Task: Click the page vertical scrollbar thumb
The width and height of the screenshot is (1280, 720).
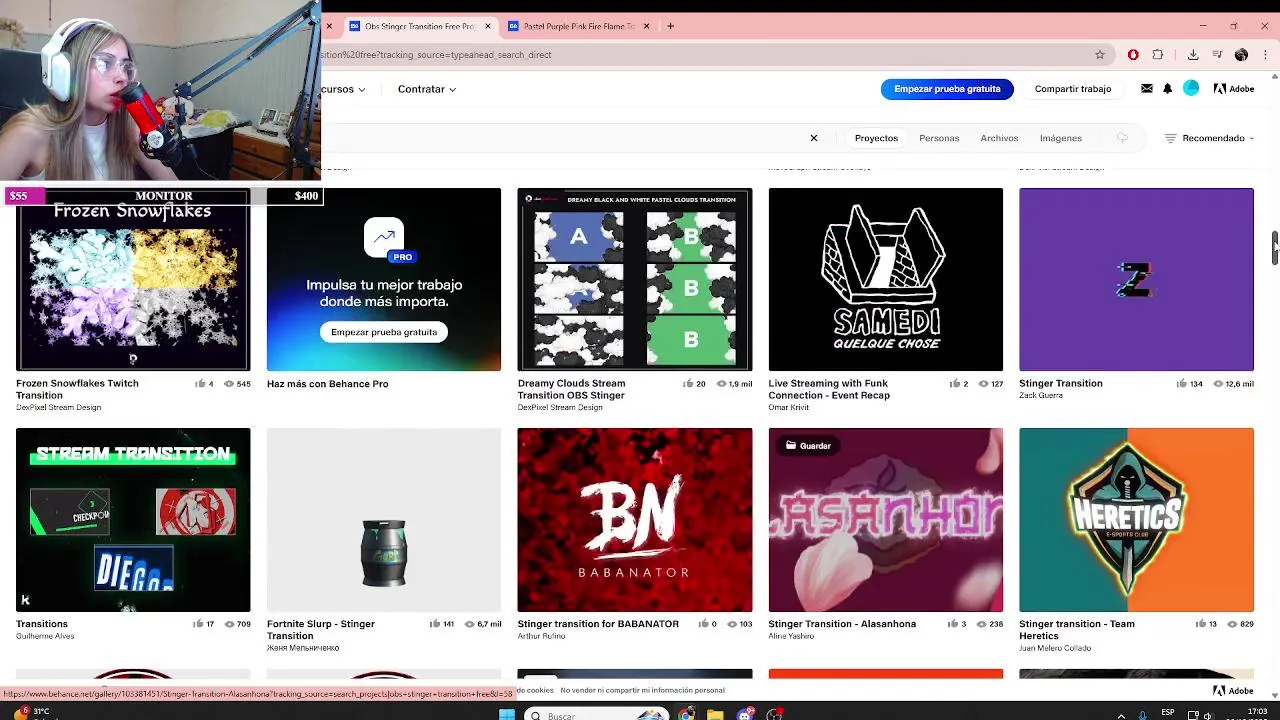Action: coord(1275,248)
